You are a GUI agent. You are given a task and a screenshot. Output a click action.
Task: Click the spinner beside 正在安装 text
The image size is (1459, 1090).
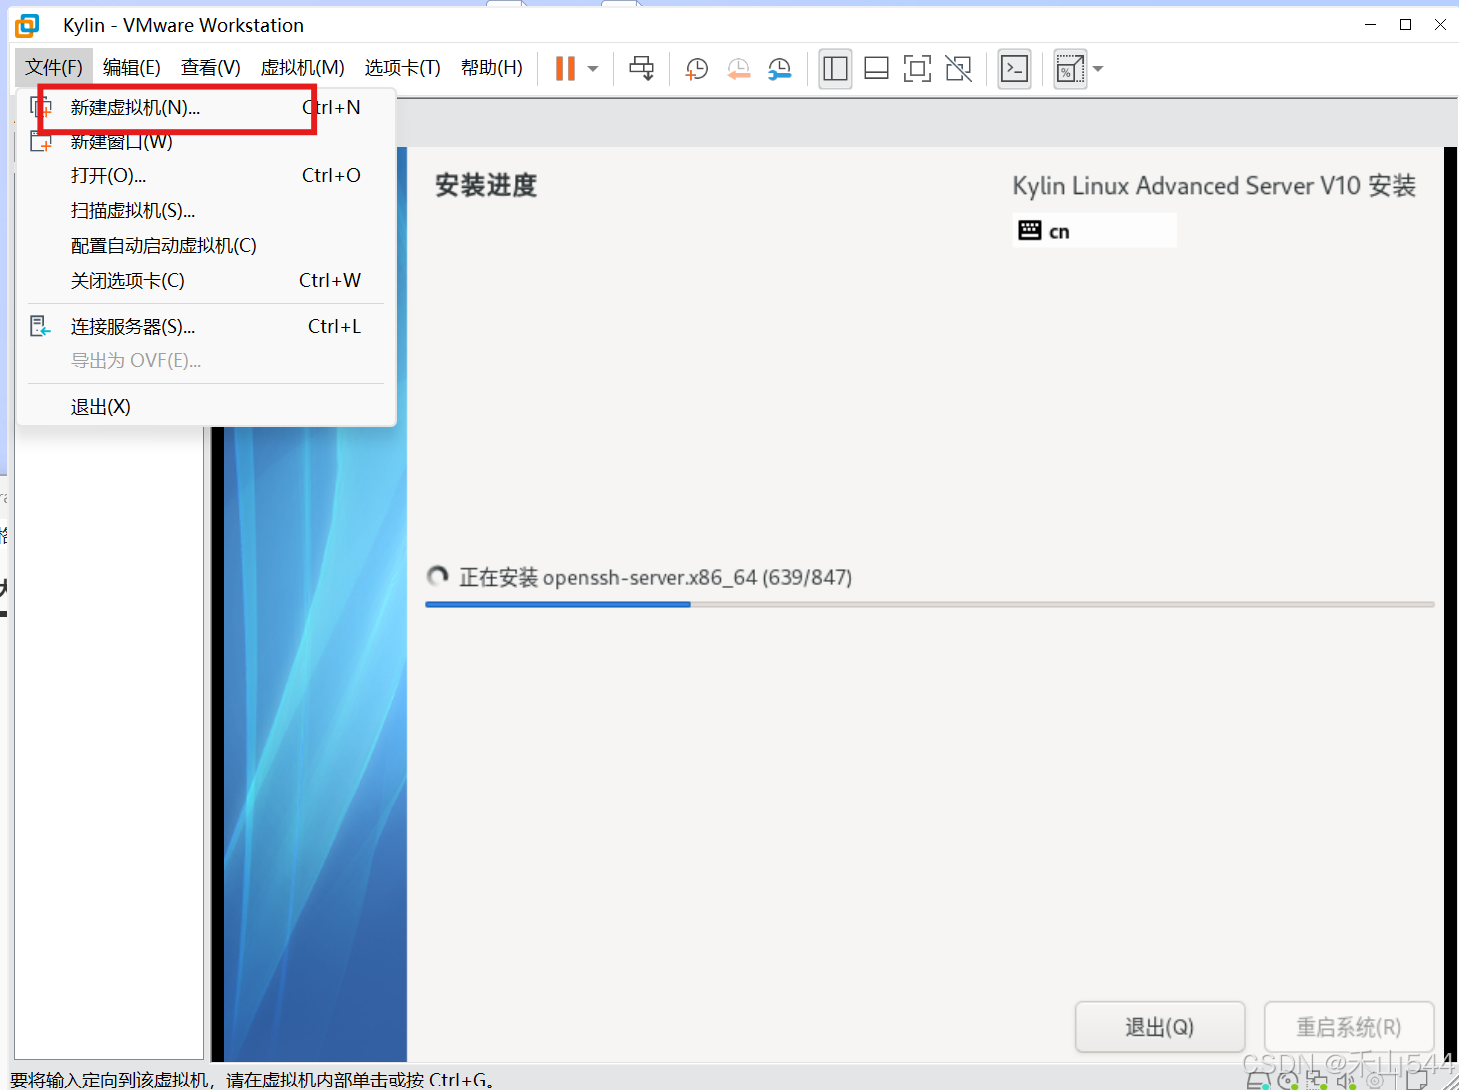(x=437, y=576)
